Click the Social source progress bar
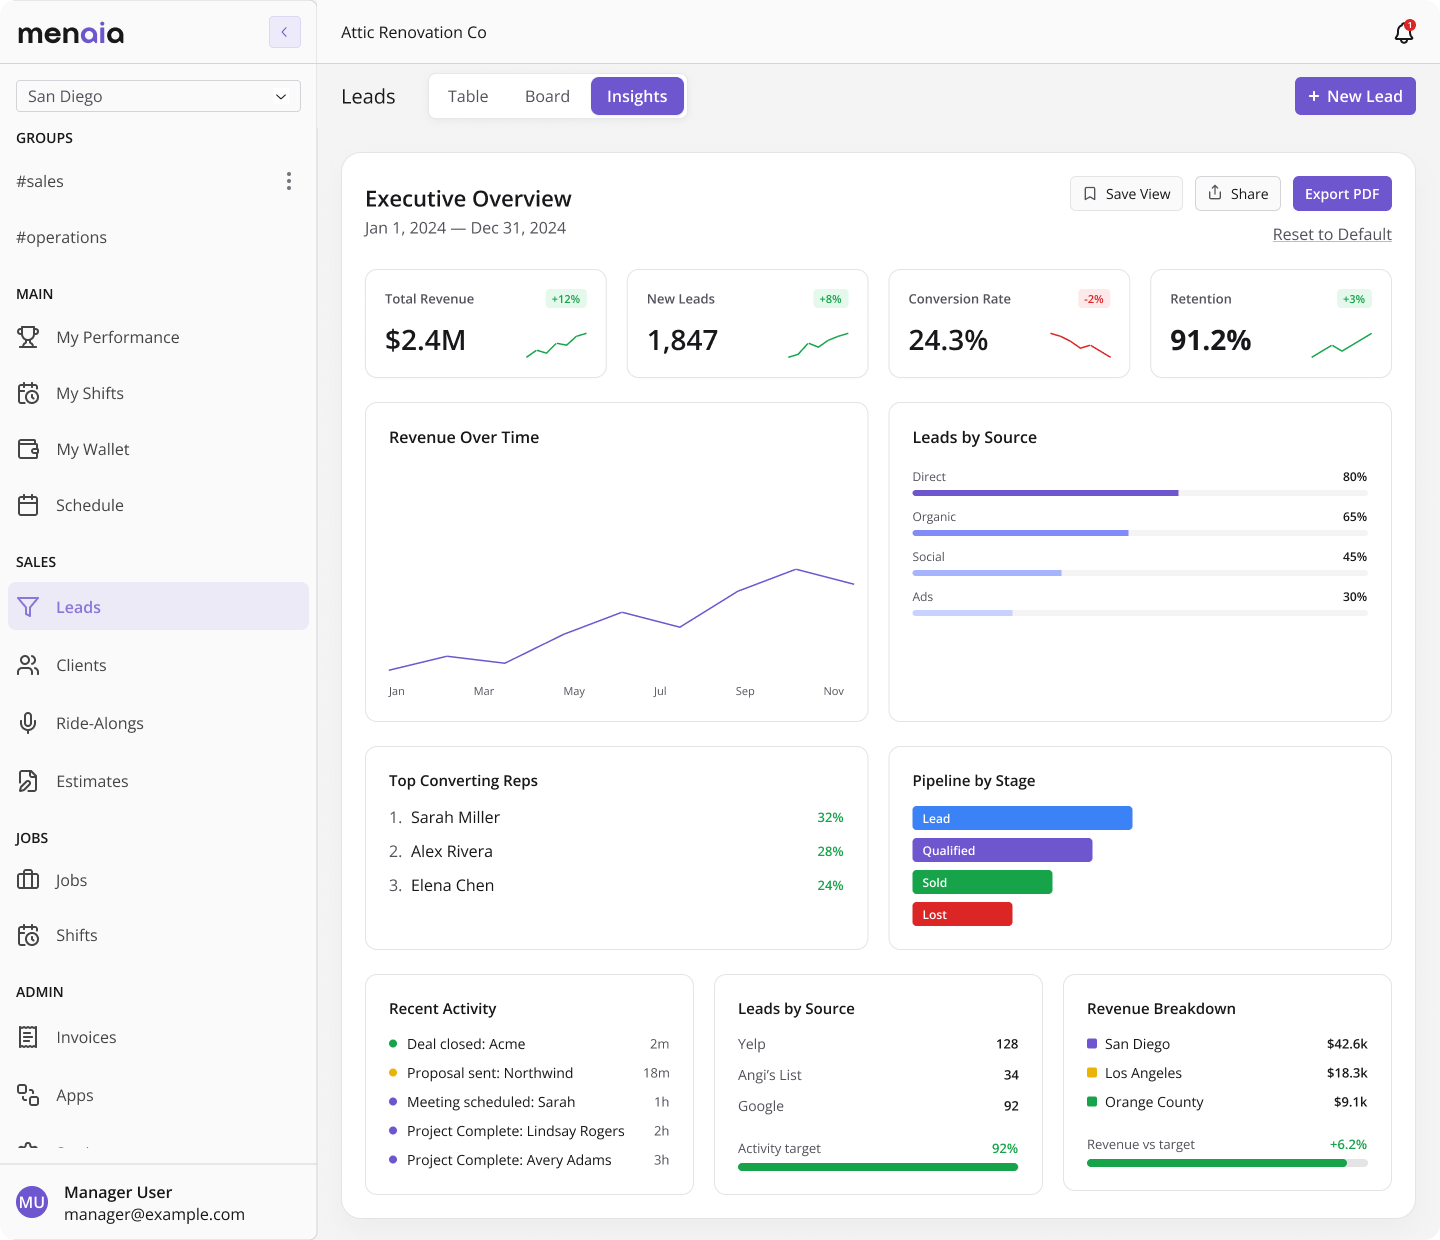 1140,573
